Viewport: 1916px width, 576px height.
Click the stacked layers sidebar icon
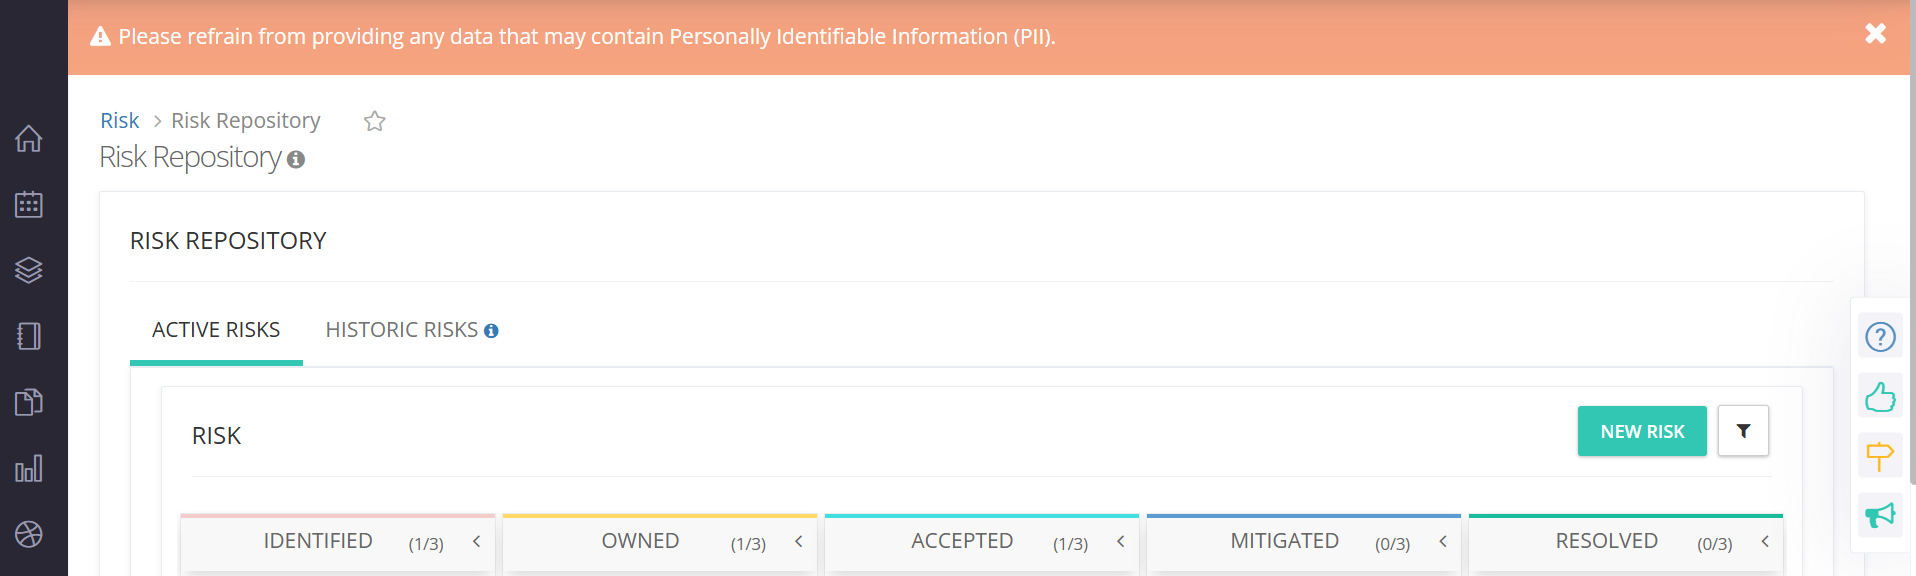point(29,270)
